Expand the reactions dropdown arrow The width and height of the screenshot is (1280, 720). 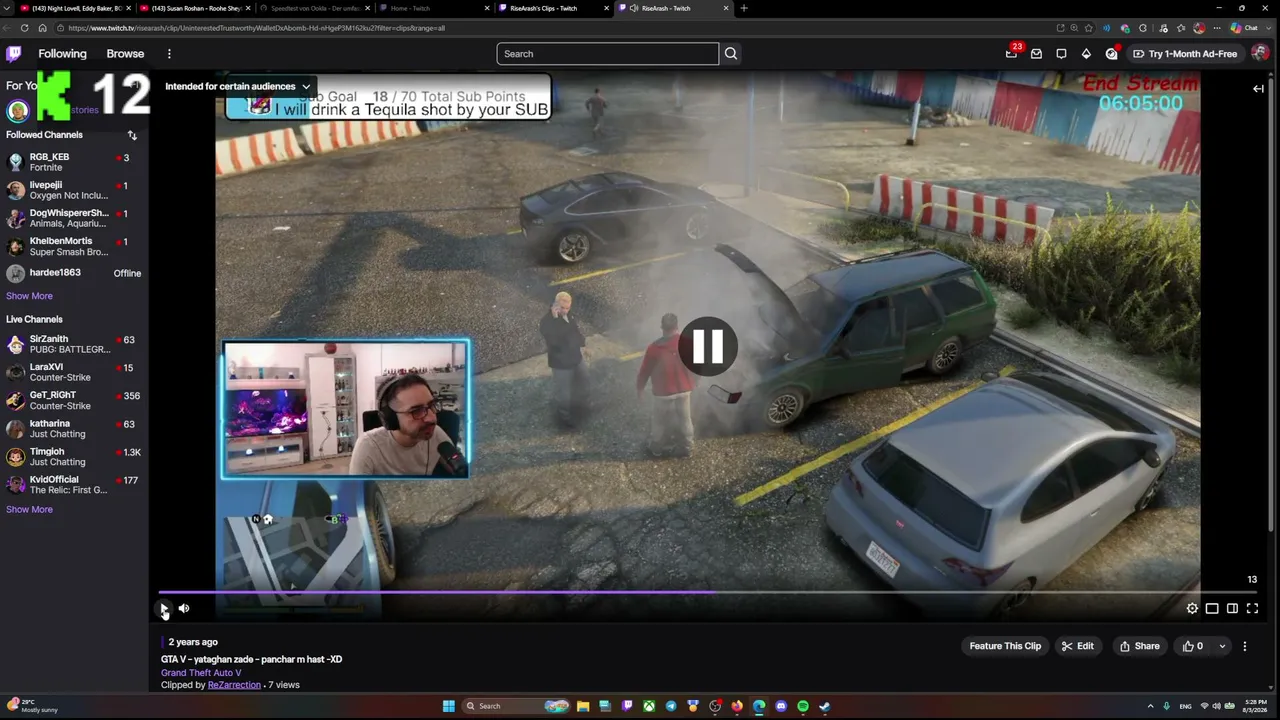1222,646
